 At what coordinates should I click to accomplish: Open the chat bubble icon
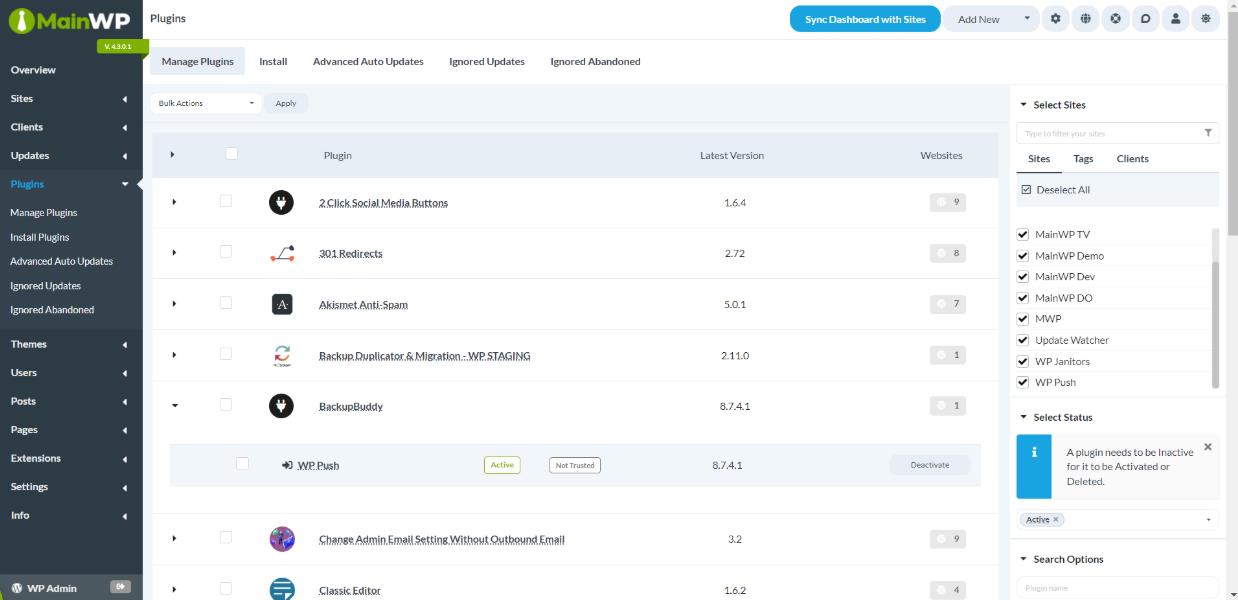coord(1145,19)
